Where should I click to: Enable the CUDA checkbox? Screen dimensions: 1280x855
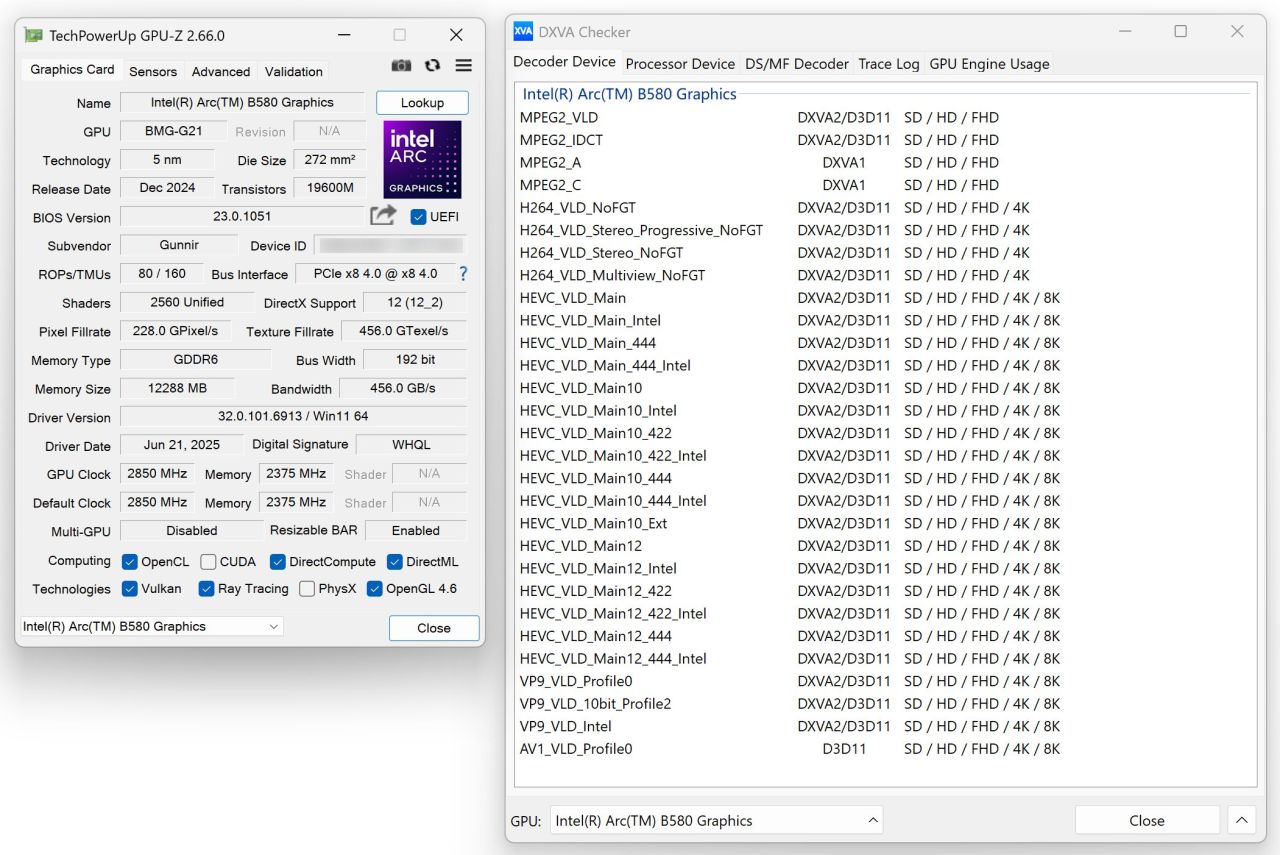208,562
